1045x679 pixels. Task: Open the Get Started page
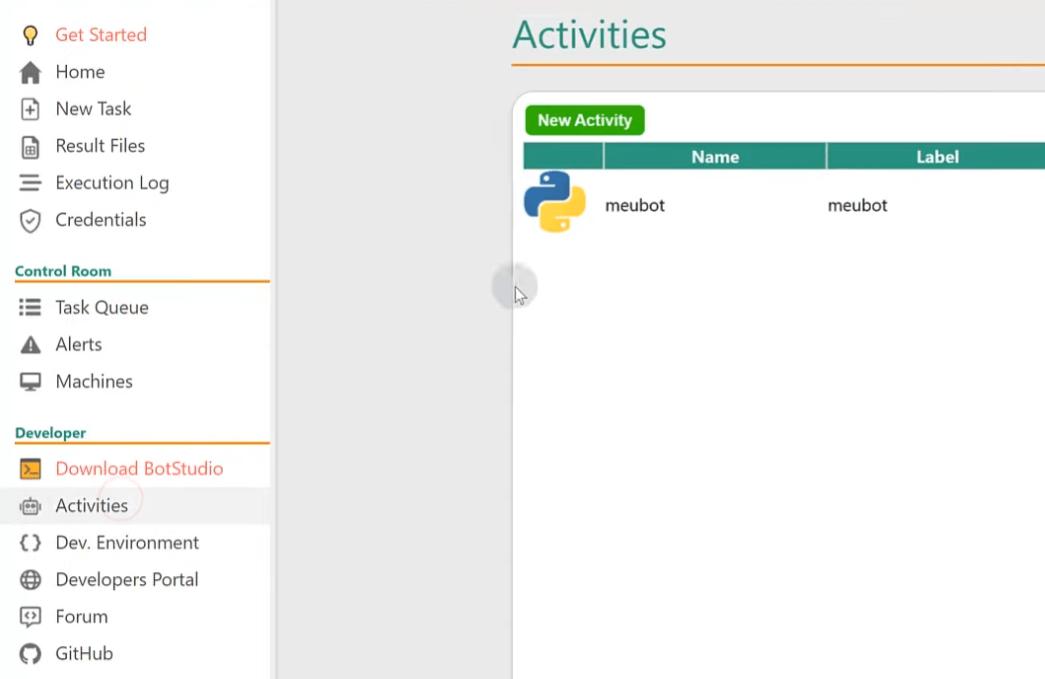point(101,35)
